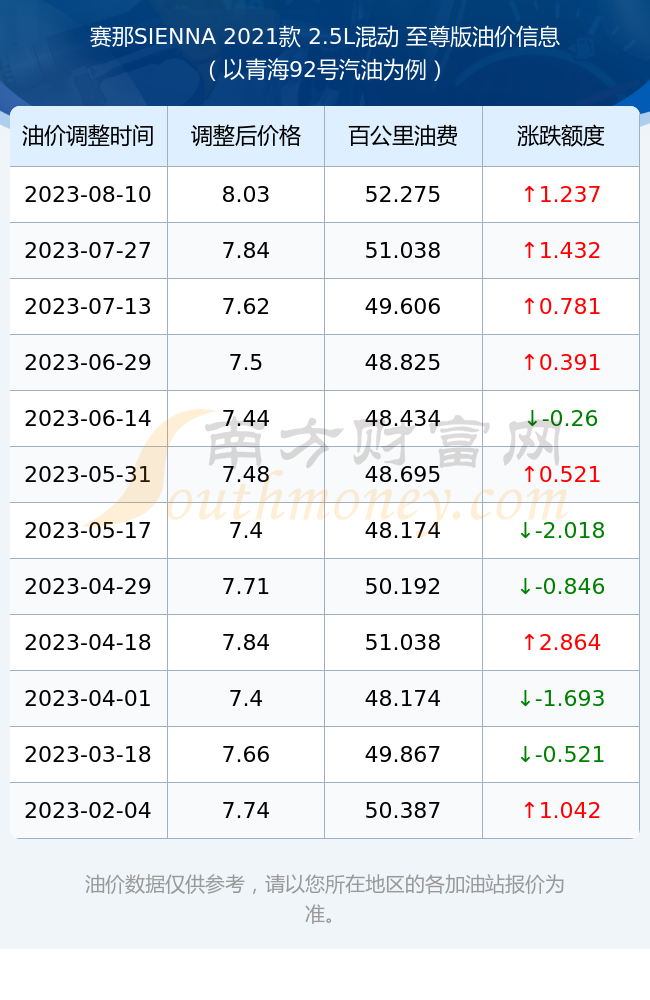Click the green down arrow -1.693 value
This screenshot has width=650, height=1000.
[561, 698]
